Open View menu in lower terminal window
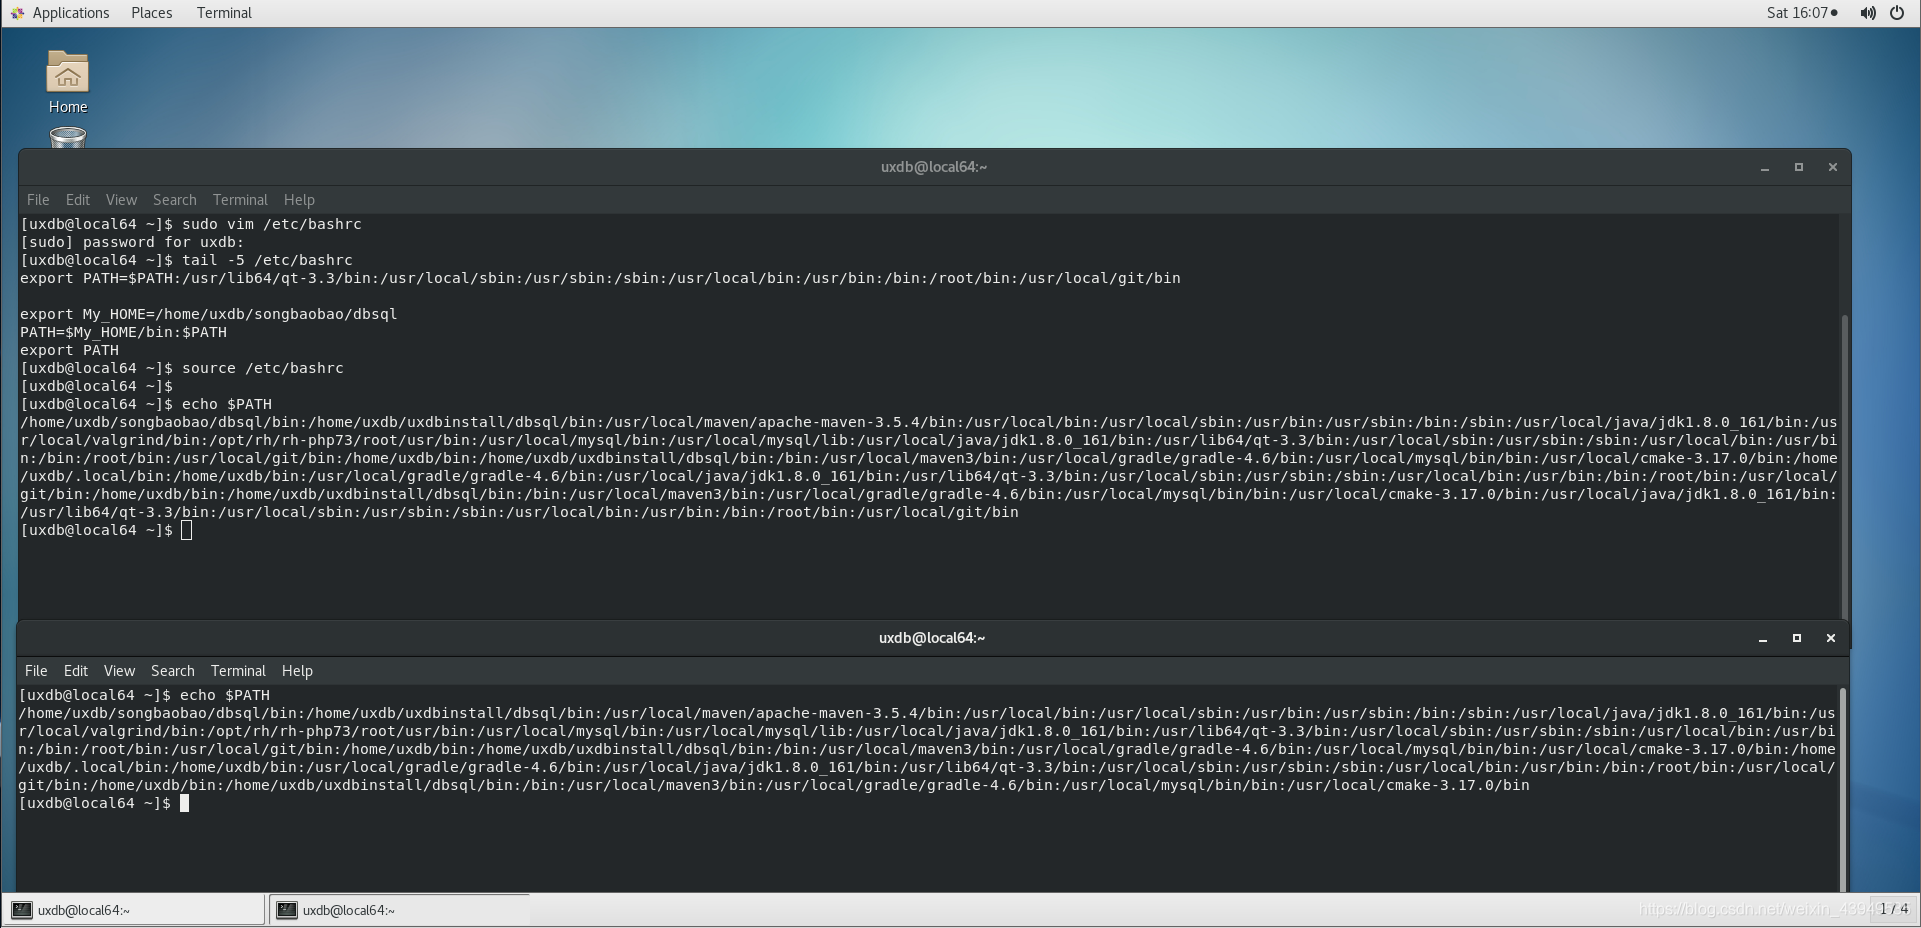Screen dimensions: 1921x928 (x=119, y=671)
